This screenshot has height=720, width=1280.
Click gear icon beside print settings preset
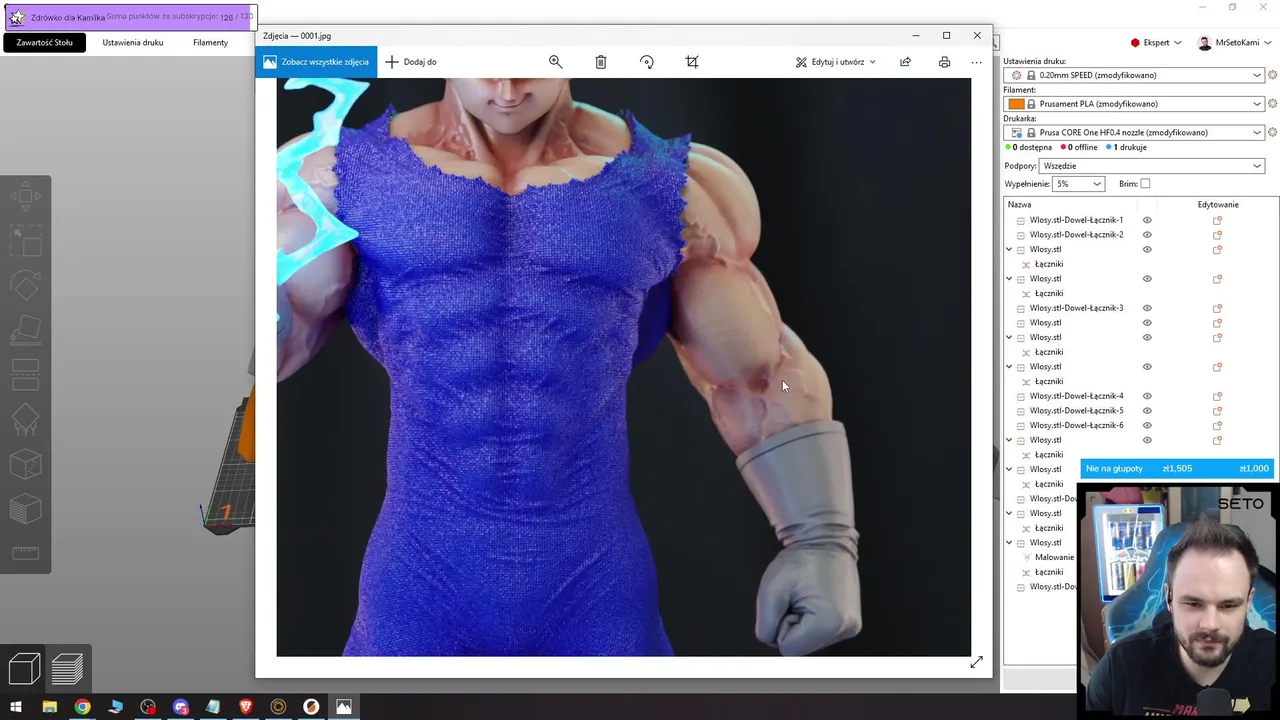(x=1273, y=75)
